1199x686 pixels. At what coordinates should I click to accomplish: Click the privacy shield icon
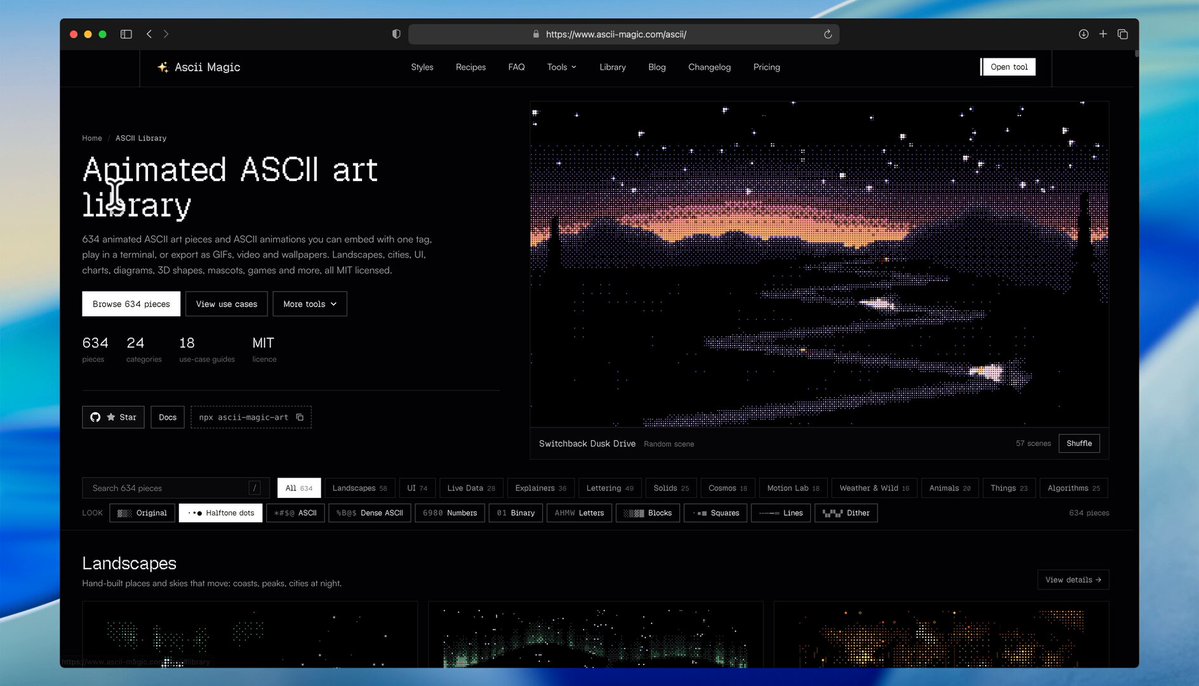[x=396, y=34]
